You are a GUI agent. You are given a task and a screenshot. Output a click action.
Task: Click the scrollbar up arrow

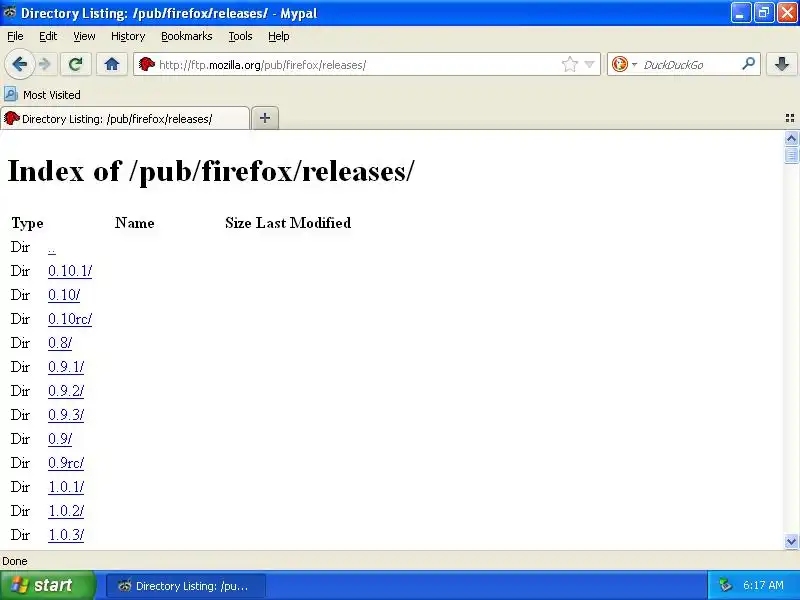pos(791,138)
